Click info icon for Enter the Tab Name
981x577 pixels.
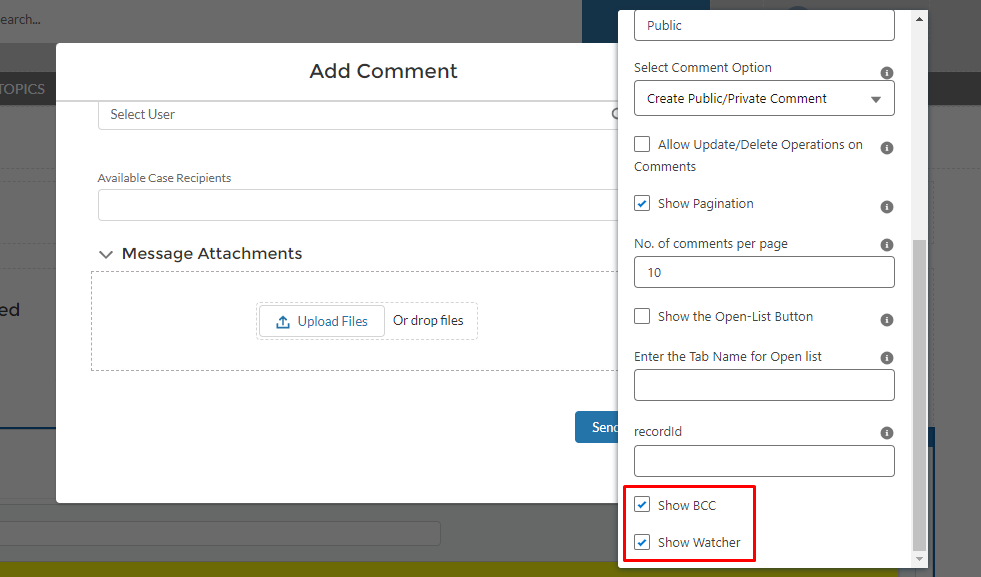click(886, 358)
